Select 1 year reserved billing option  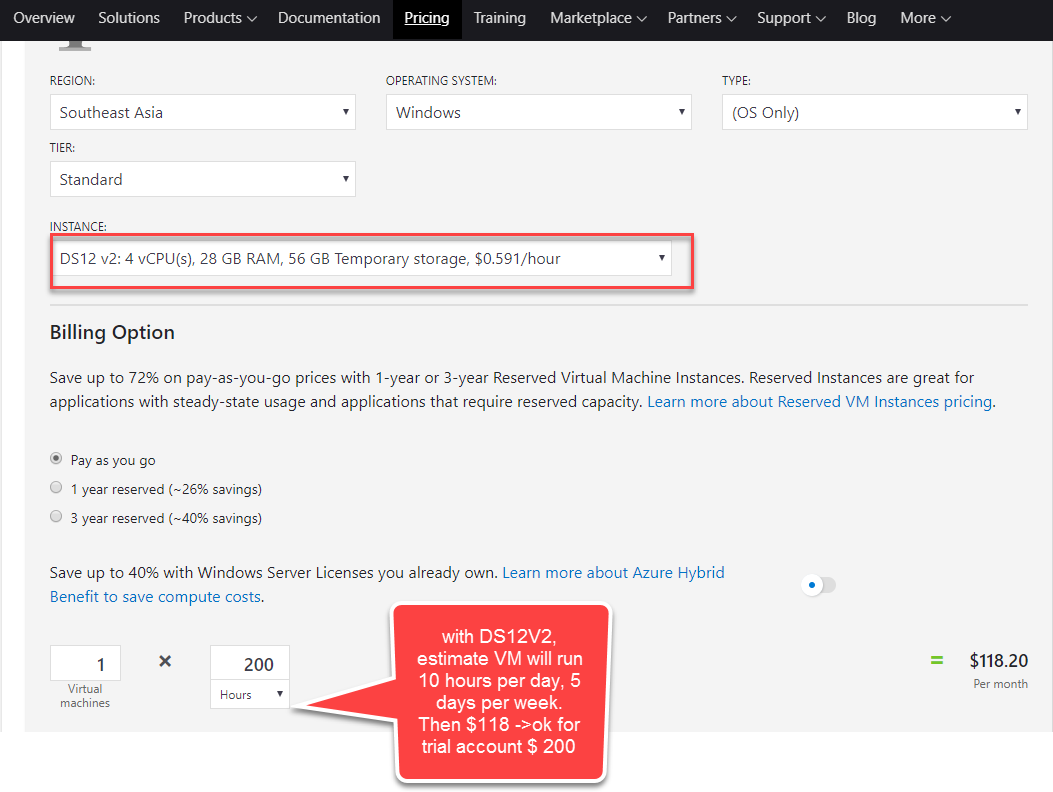pyautogui.click(x=56, y=488)
